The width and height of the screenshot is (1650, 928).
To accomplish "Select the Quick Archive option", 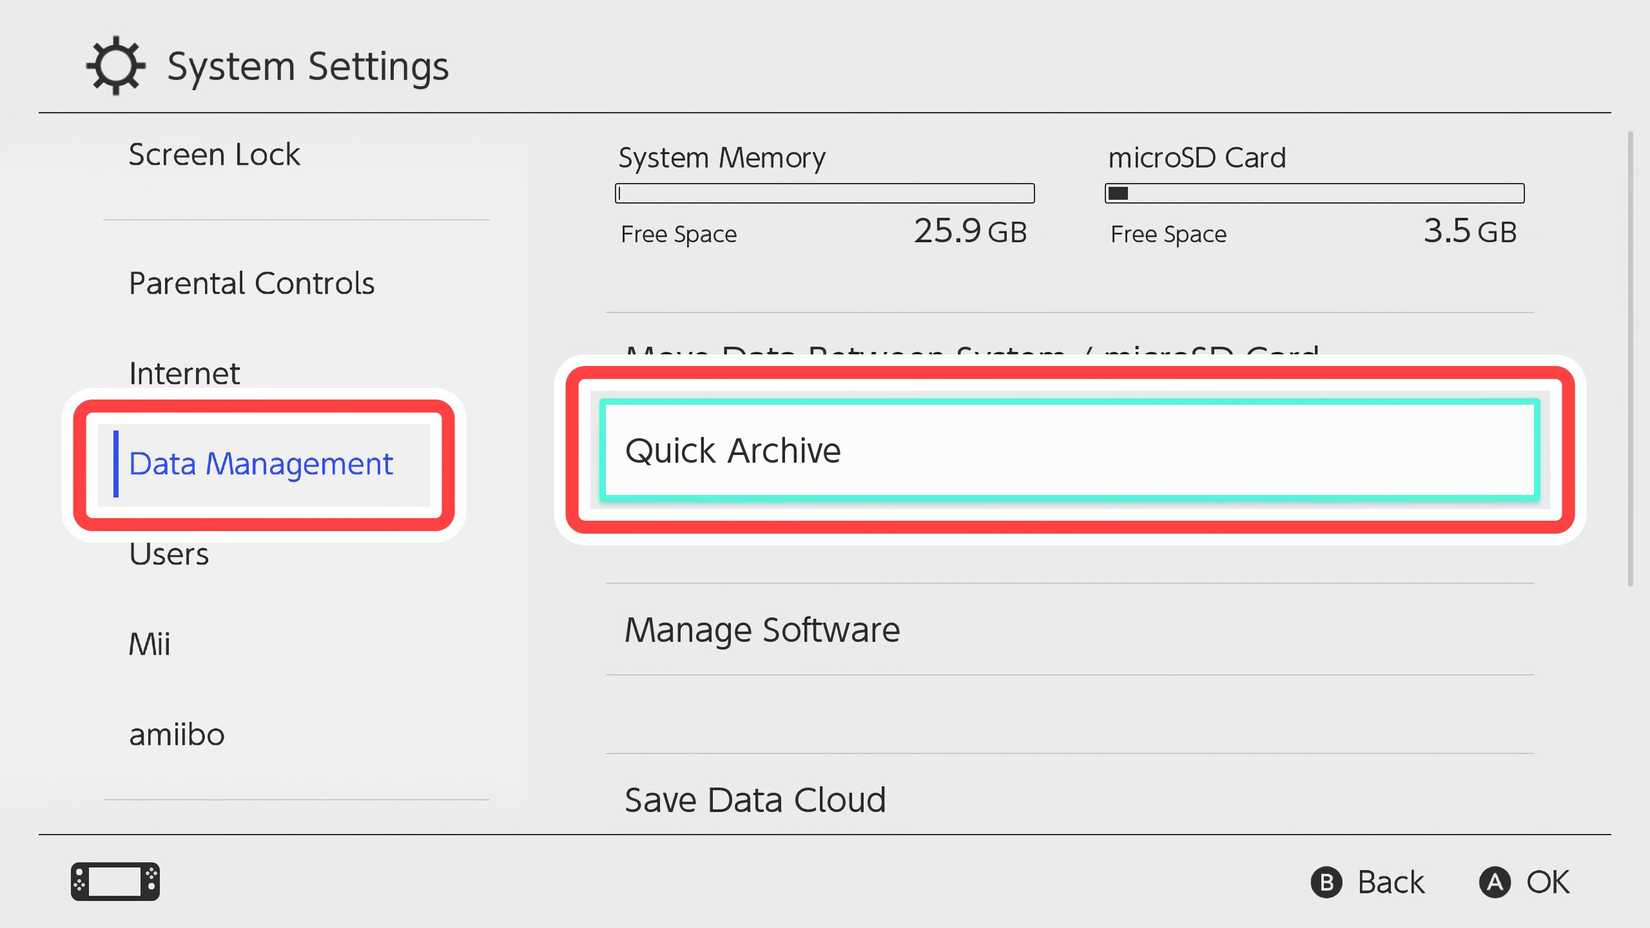I will point(1067,450).
